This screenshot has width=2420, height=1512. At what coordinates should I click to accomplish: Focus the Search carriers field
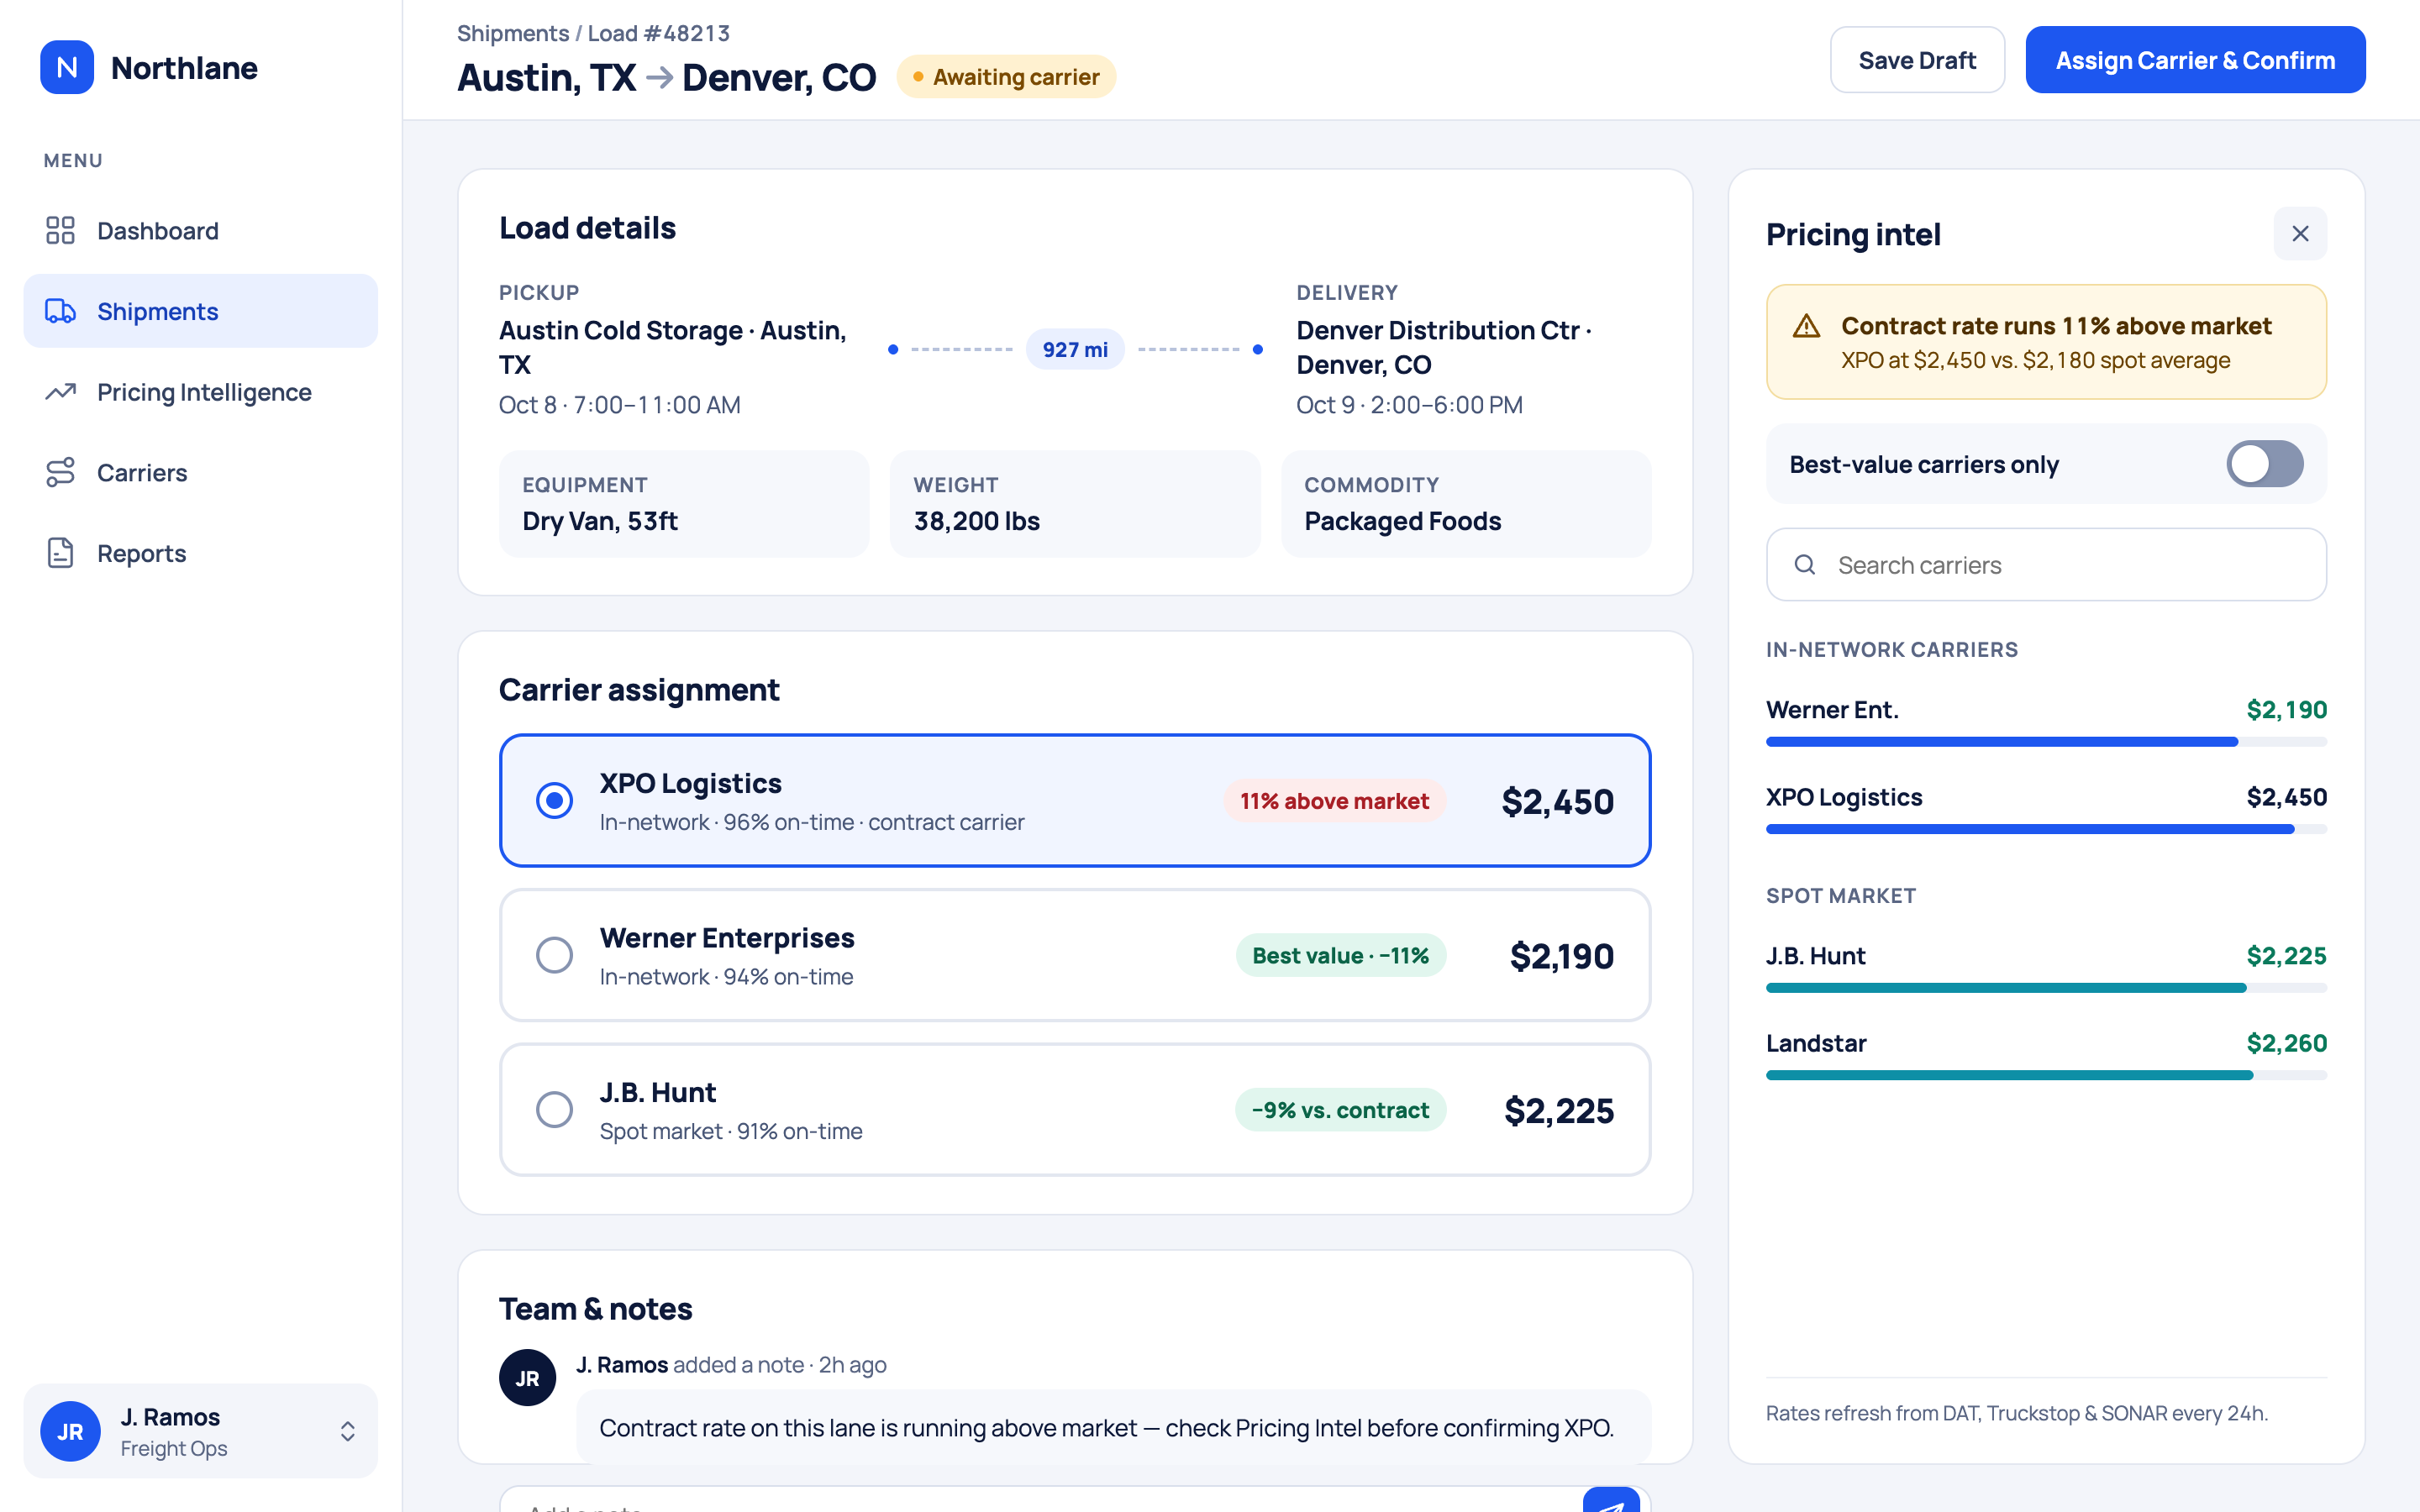pyautogui.click(x=2046, y=565)
